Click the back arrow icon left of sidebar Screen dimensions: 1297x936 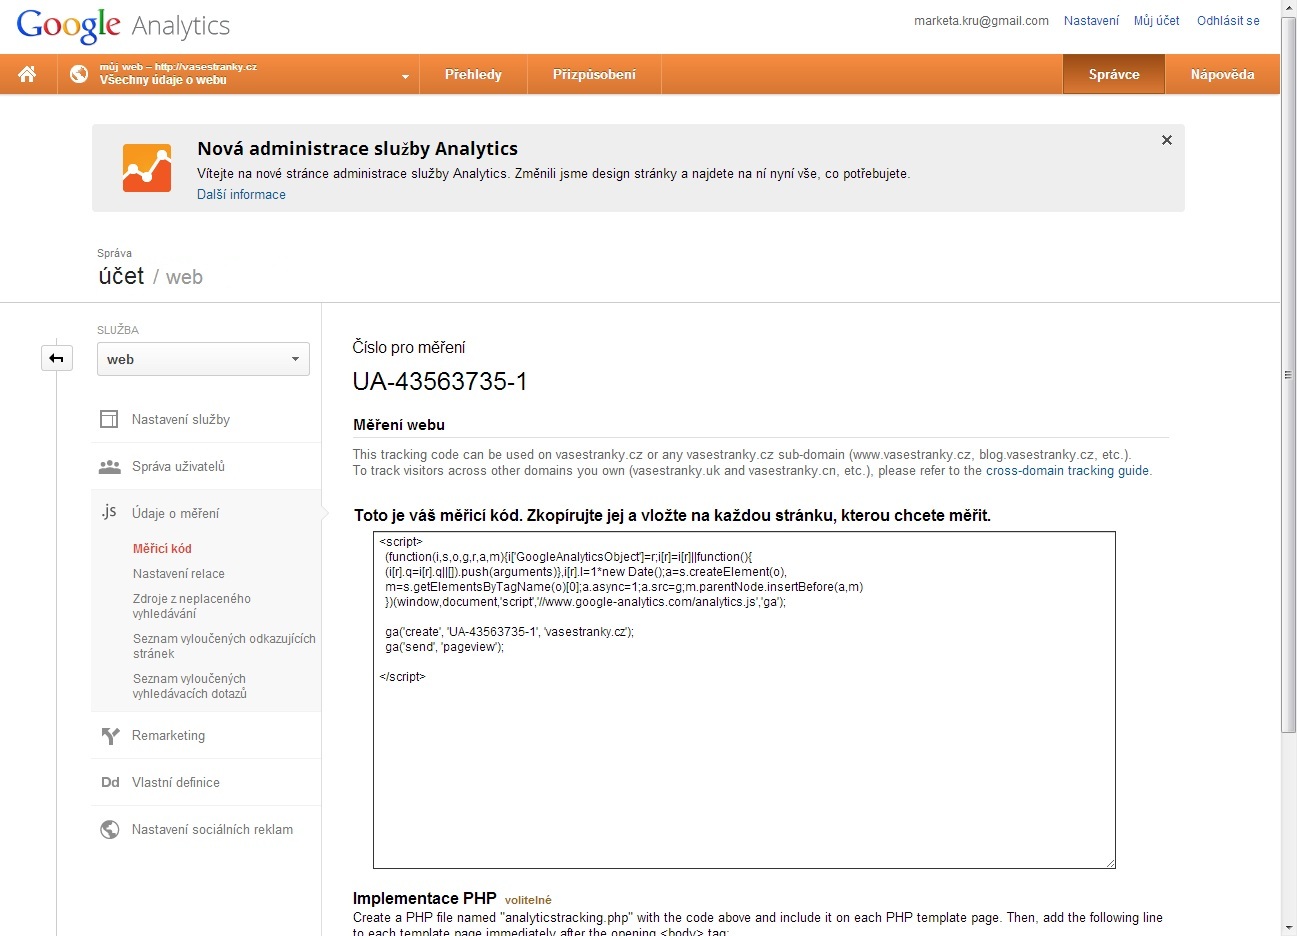point(57,358)
